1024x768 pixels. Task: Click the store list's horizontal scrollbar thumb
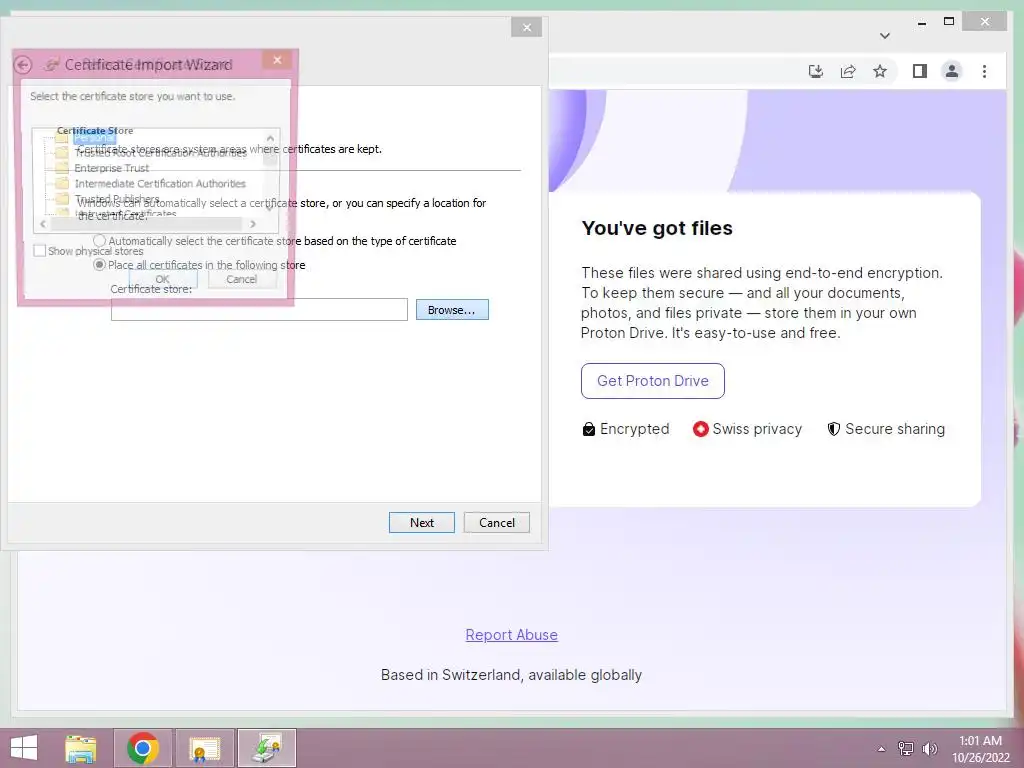tap(146, 224)
